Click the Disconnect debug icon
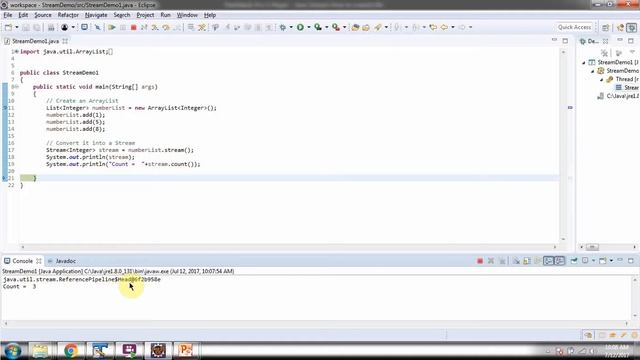The height and width of the screenshot is (360, 640). (x=144, y=27)
